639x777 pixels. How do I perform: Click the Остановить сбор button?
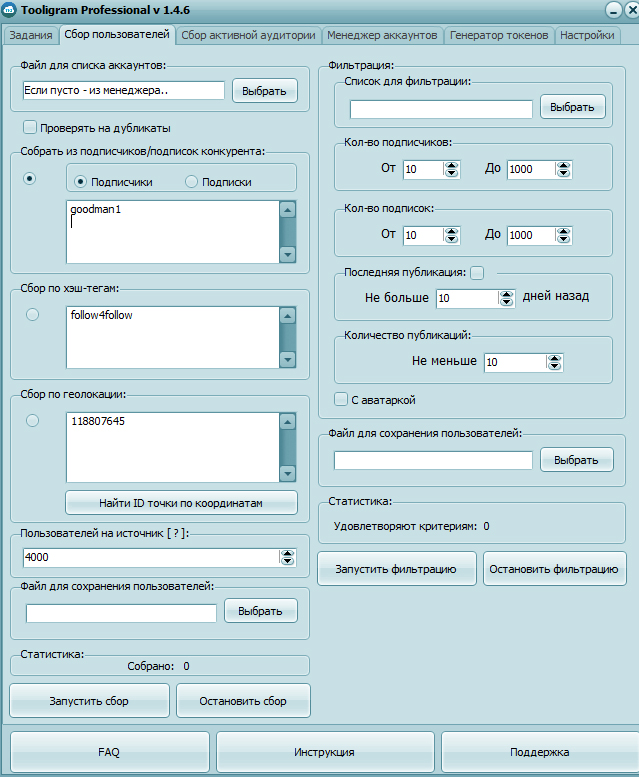click(243, 701)
